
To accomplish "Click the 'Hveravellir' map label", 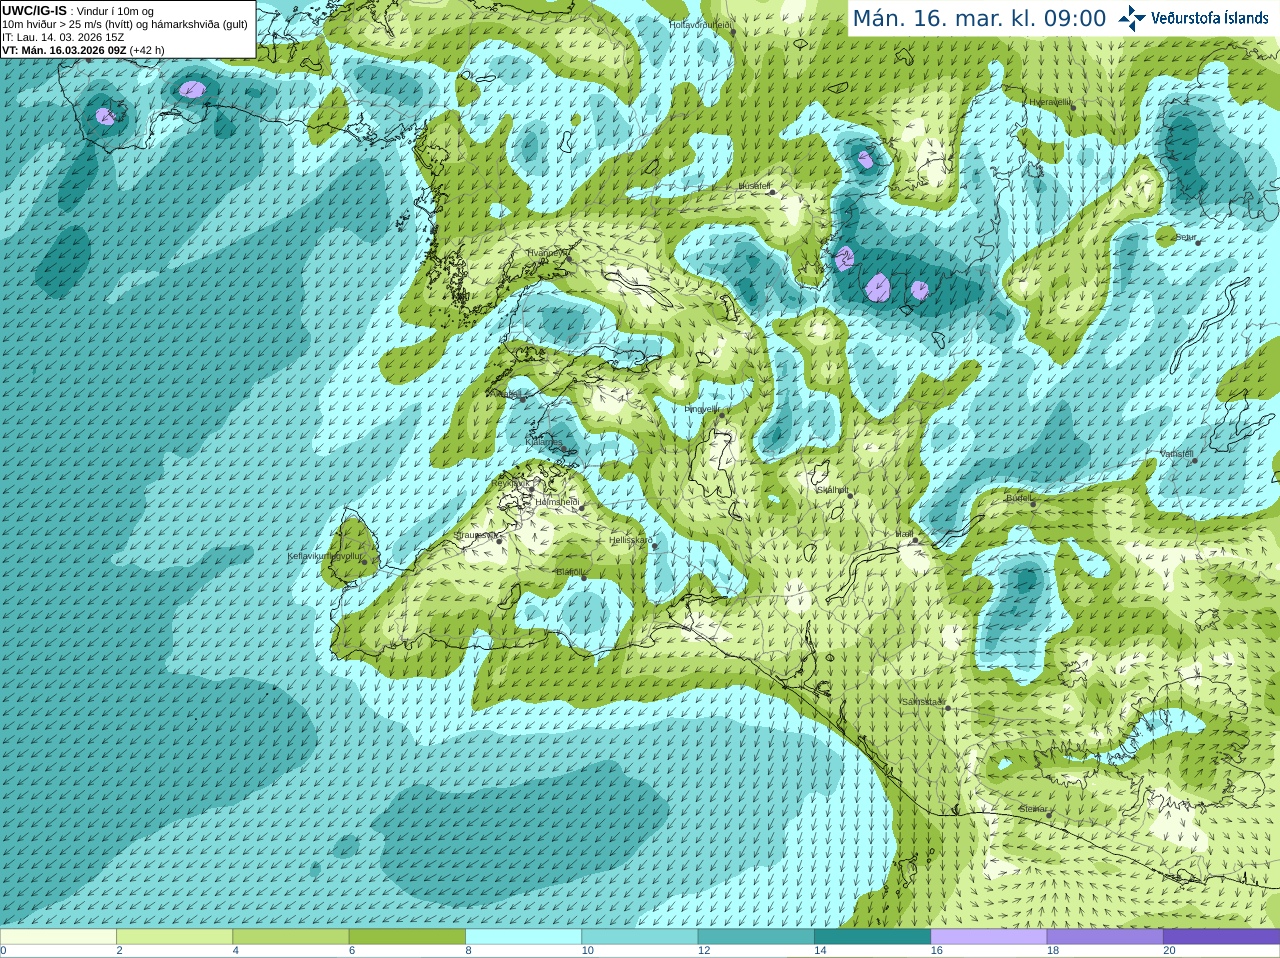I will point(1050,102).
